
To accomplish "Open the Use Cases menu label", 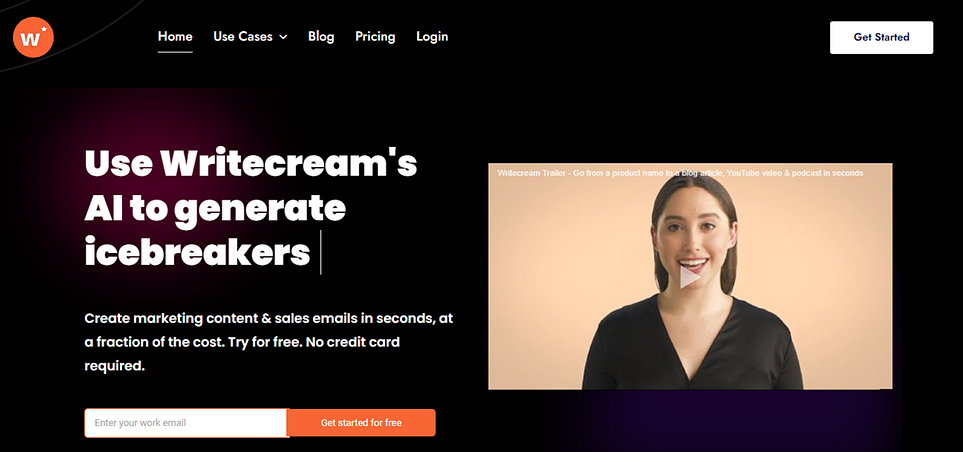I will click(x=243, y=37).
